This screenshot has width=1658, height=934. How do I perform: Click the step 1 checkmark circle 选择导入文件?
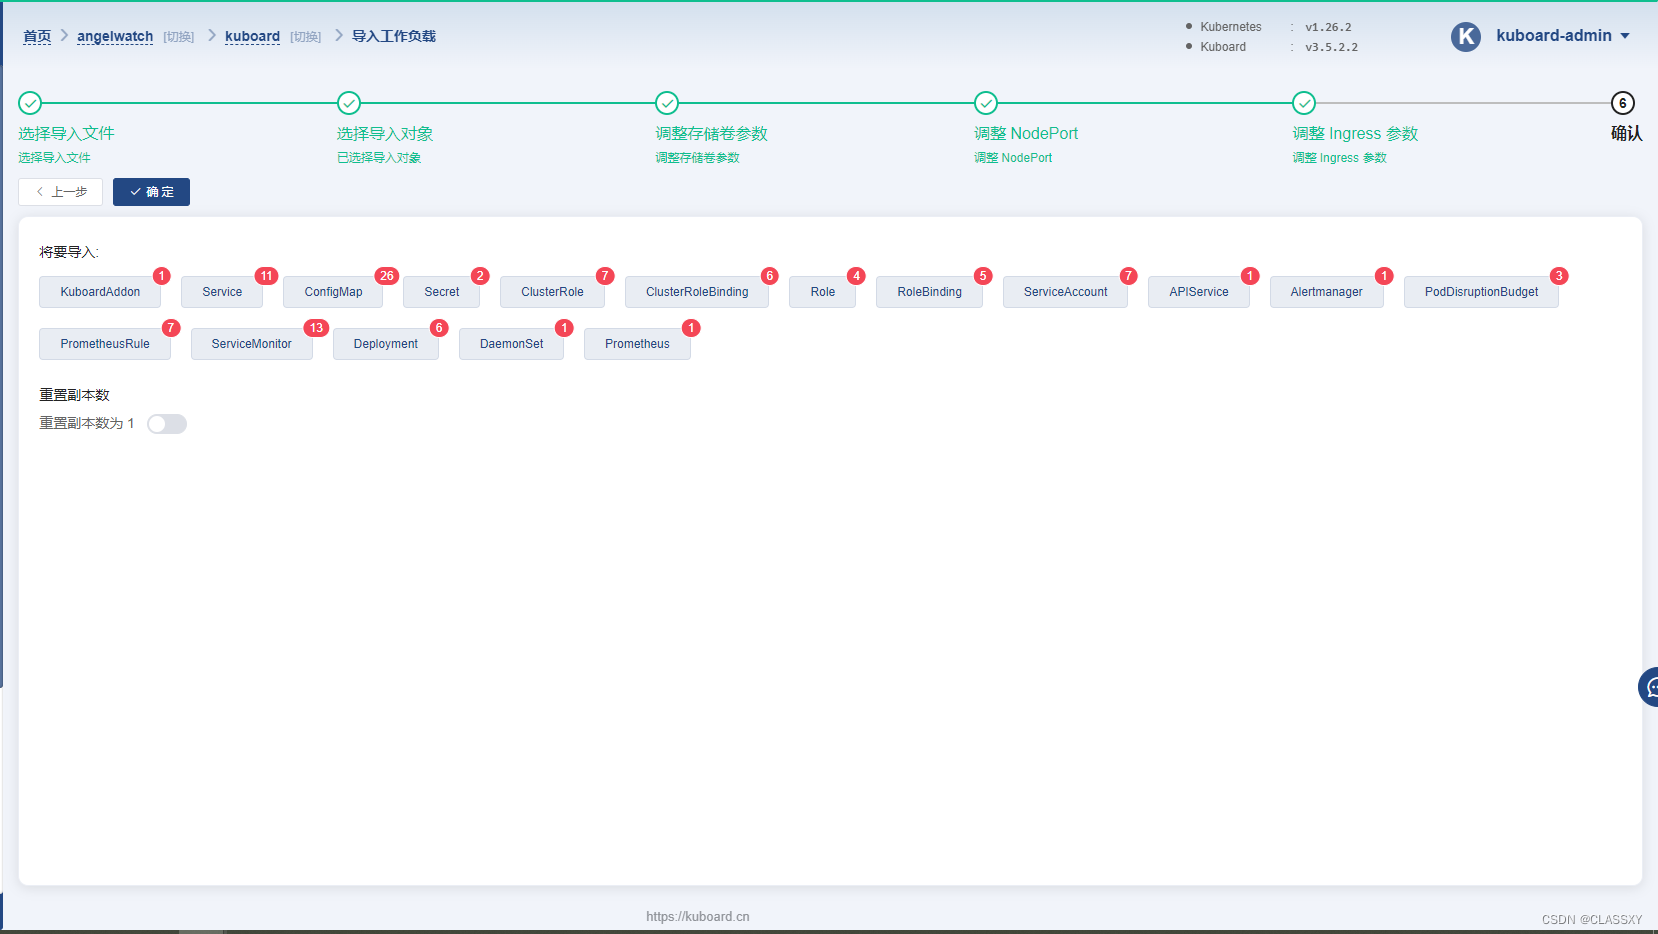click(30, 103)
